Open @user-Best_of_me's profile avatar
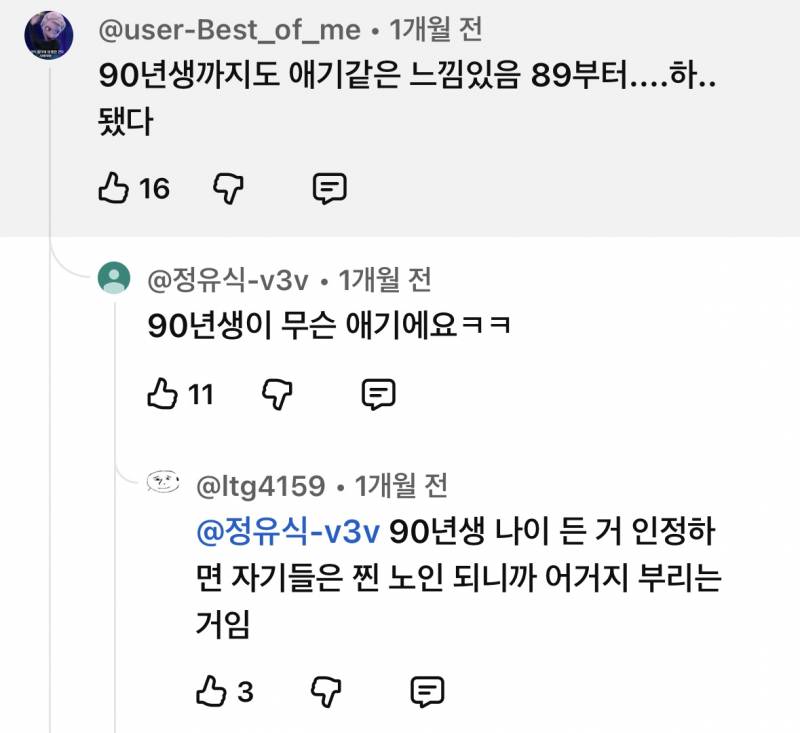 click(47, 33)
